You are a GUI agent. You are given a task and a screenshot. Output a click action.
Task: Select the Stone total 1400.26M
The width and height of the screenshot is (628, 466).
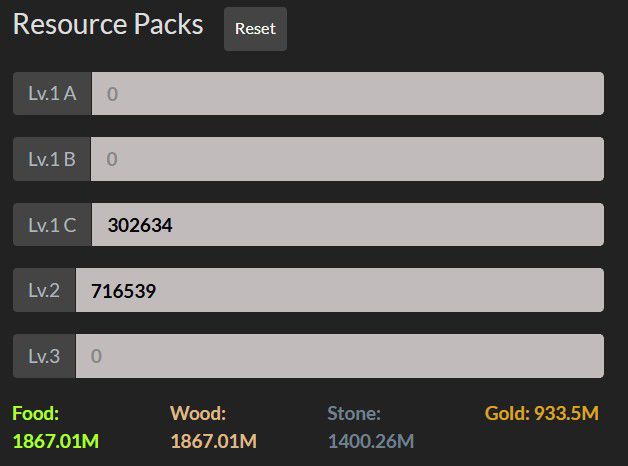[x=371, y=440]
